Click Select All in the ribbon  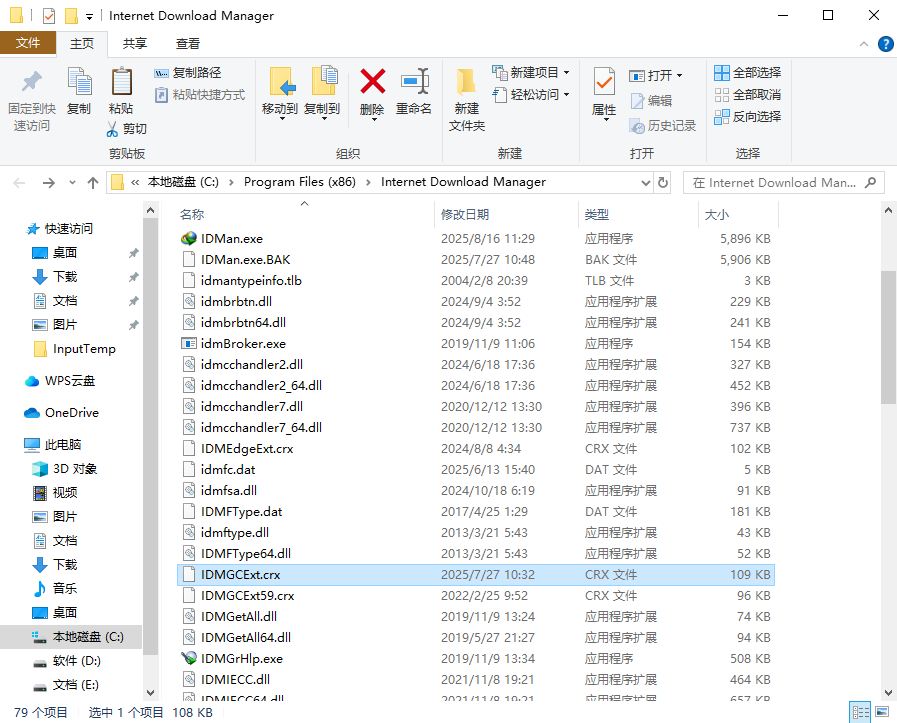tap(748, 73)
